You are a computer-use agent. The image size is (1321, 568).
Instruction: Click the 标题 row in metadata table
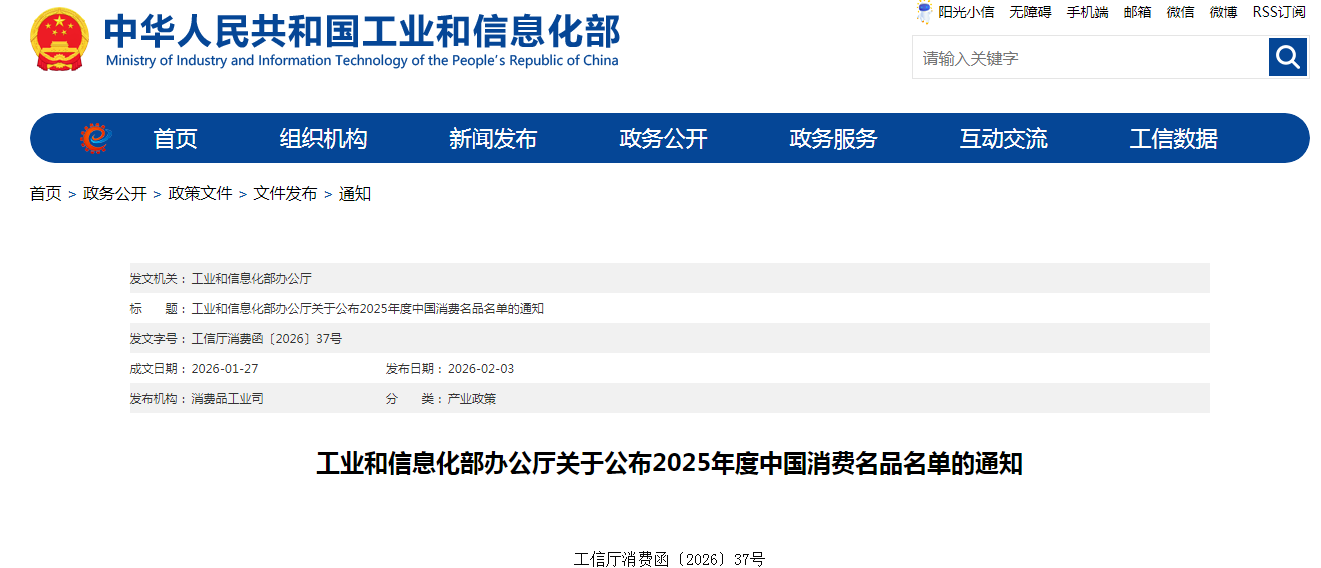point(669,308)
